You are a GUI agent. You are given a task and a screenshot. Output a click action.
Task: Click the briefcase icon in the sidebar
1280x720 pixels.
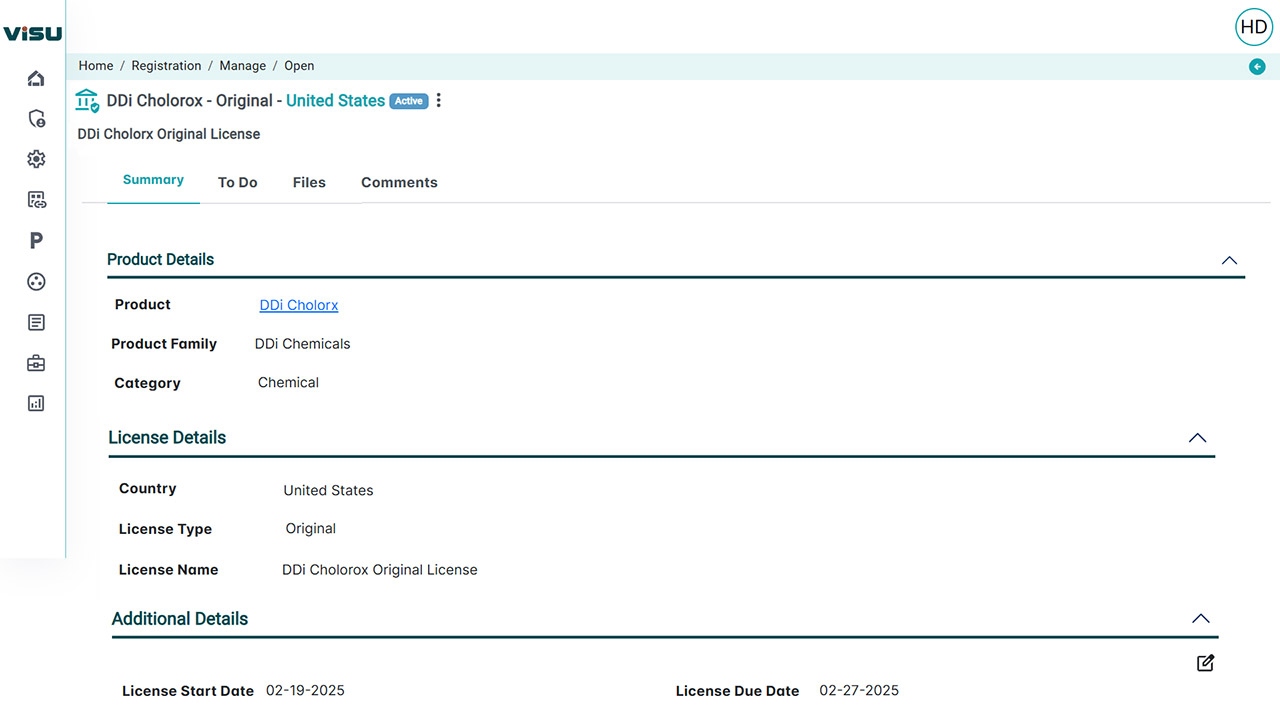click(x=36, y=363)
